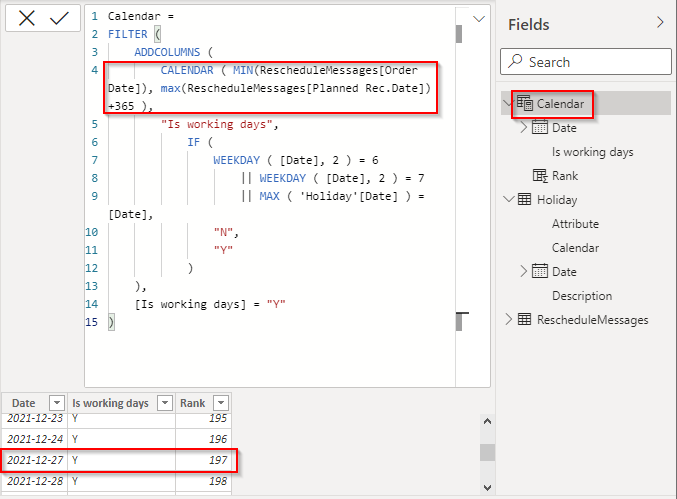The height and width of the screenshot is (499, 677).
Task: Select RescheduleMessages table name
Action: tap(592, 320)
